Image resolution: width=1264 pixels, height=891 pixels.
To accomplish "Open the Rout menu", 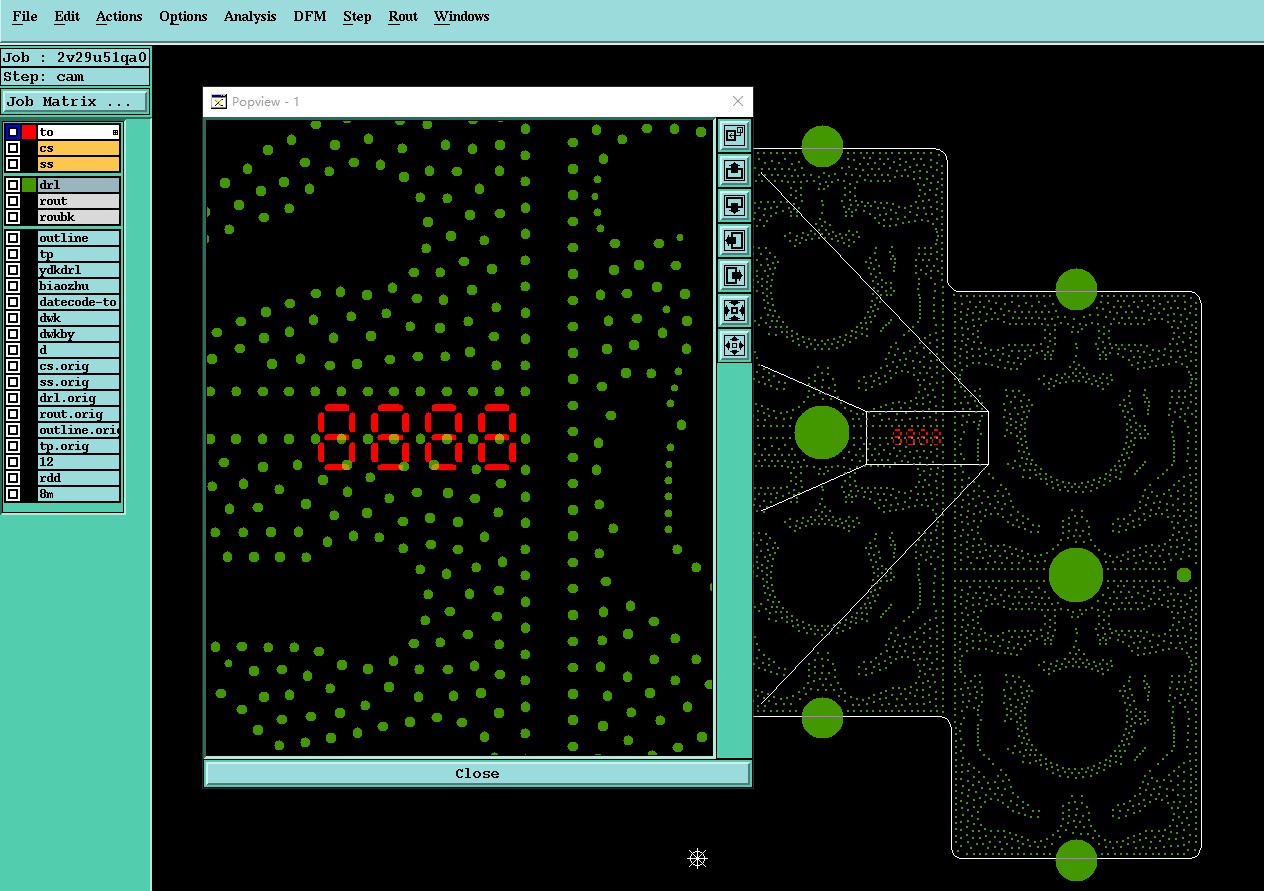I will 403,16.
